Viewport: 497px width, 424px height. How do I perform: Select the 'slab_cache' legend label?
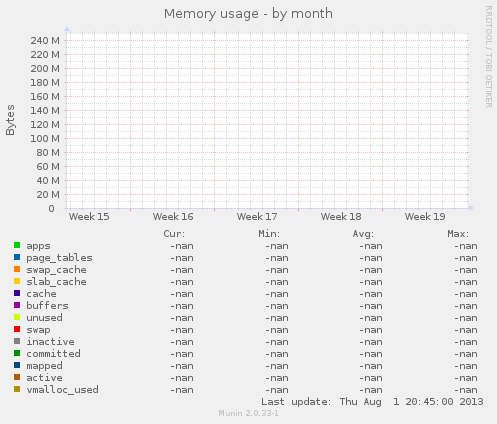click(56, 282)
